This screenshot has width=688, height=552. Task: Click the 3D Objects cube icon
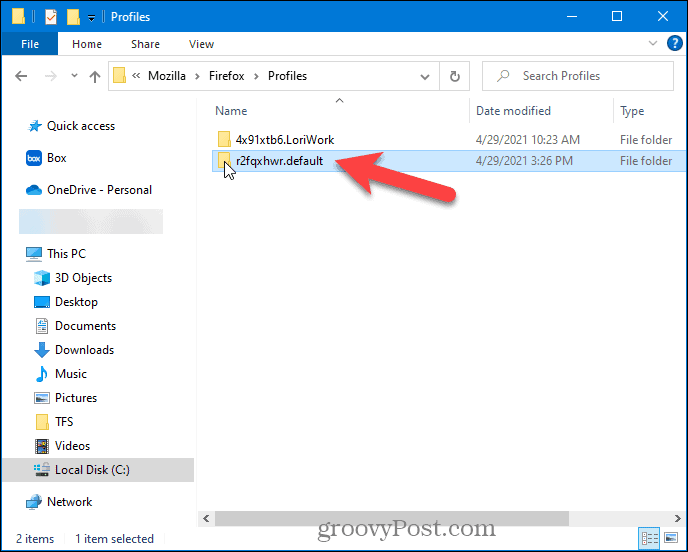(x=42, y=278)
